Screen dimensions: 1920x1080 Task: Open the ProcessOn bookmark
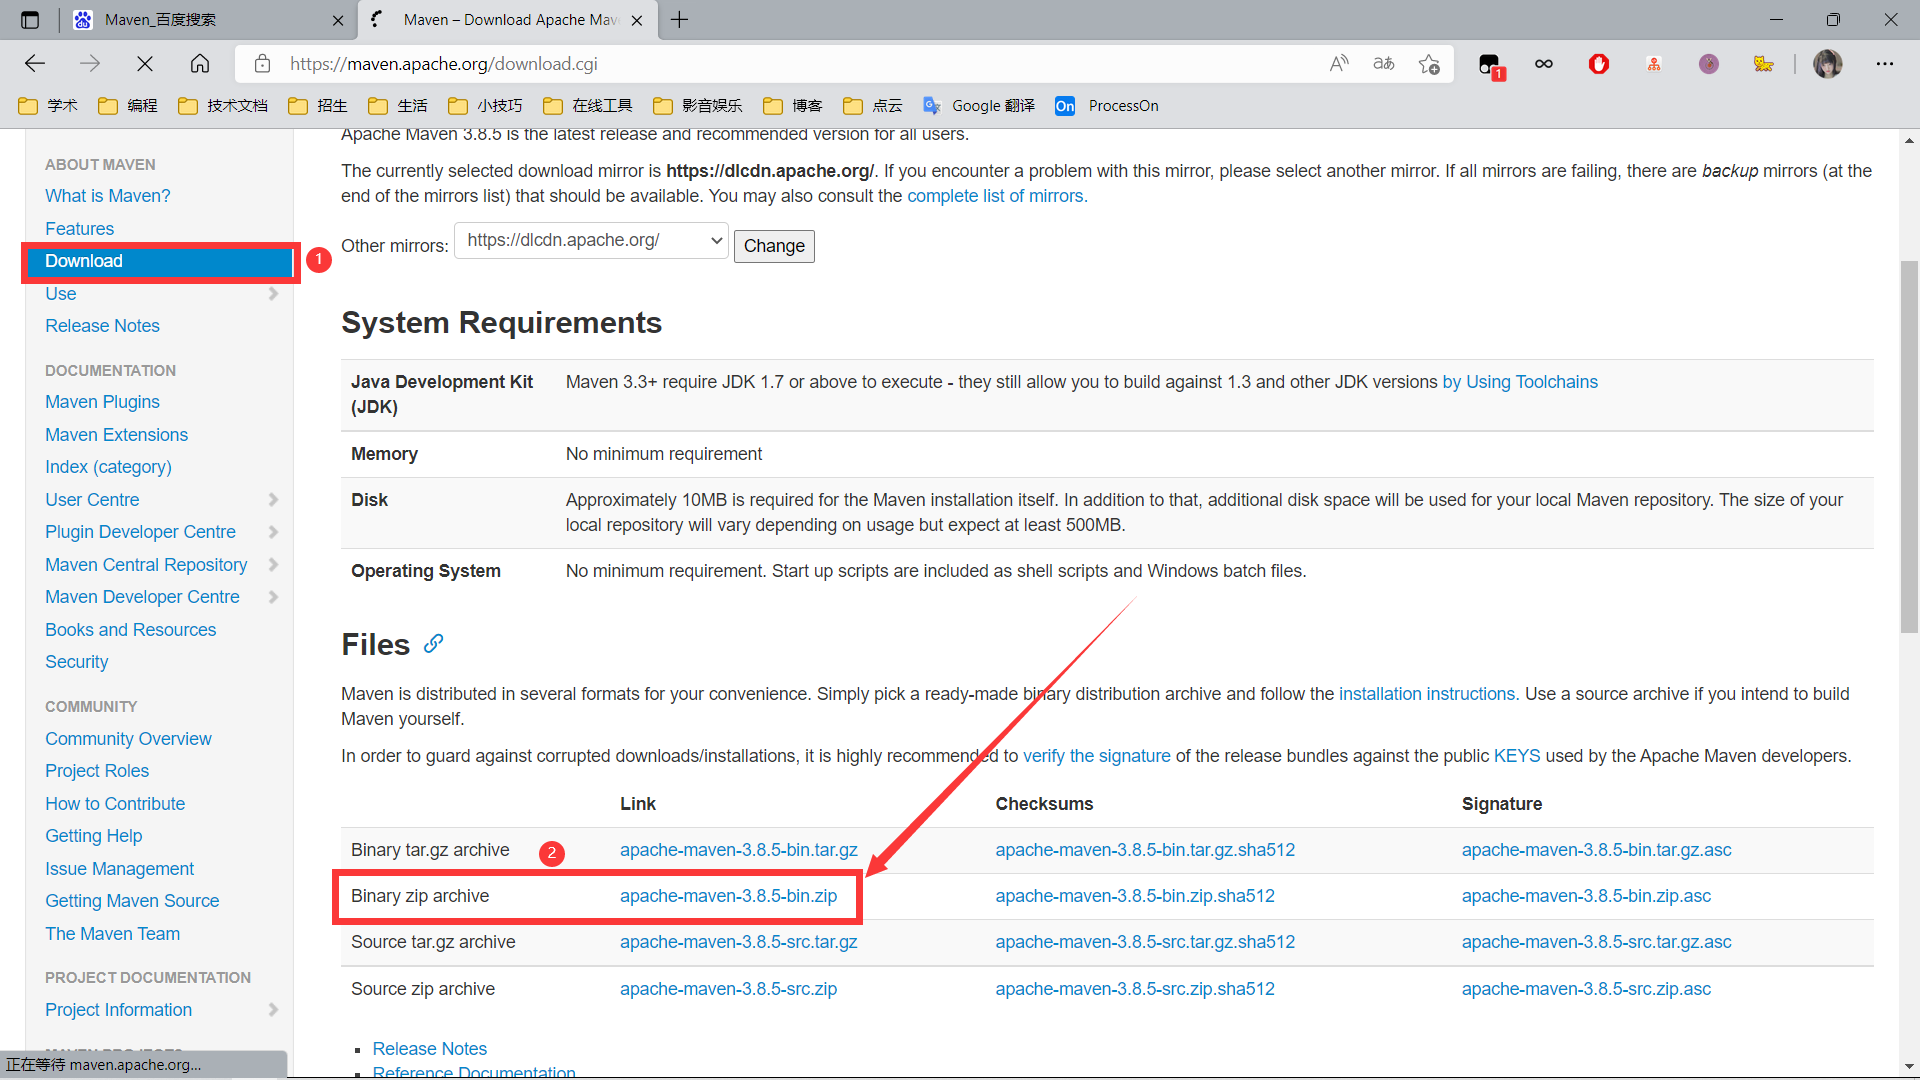pos(1107,106)
